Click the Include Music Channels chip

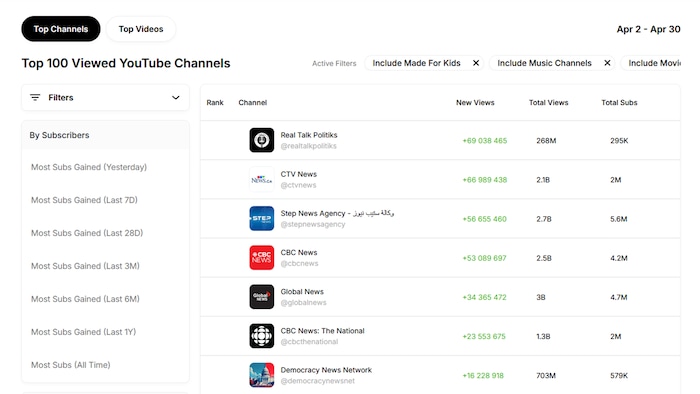tap(552, 63)
